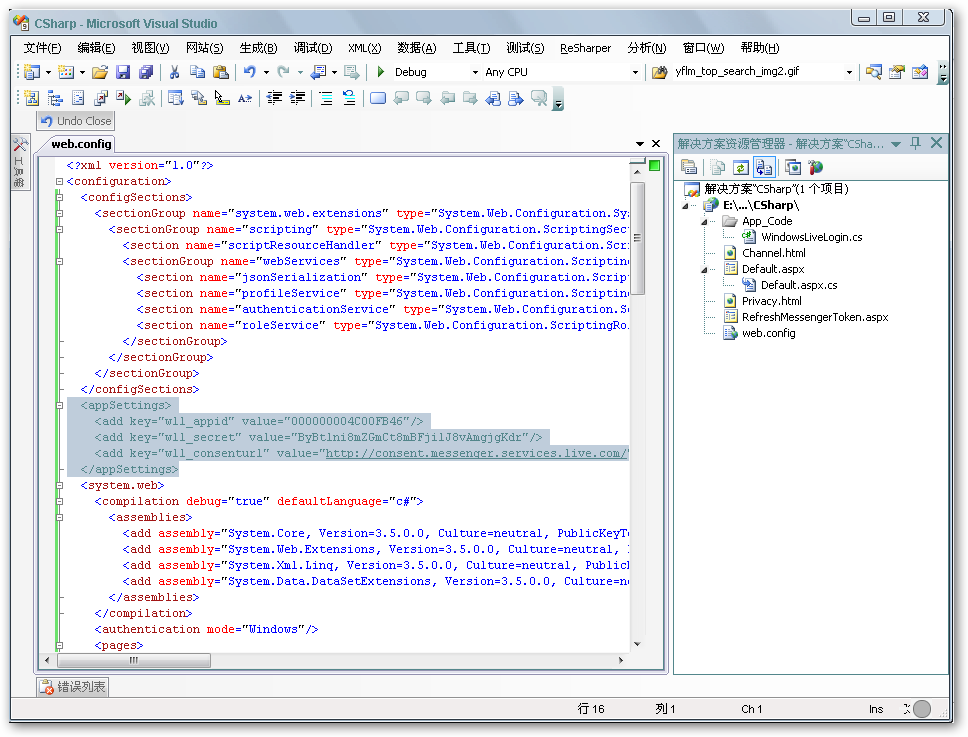
Task: Open ASP.NET Configuration globe-and-hammer icon
Action: tap(816, 167)
